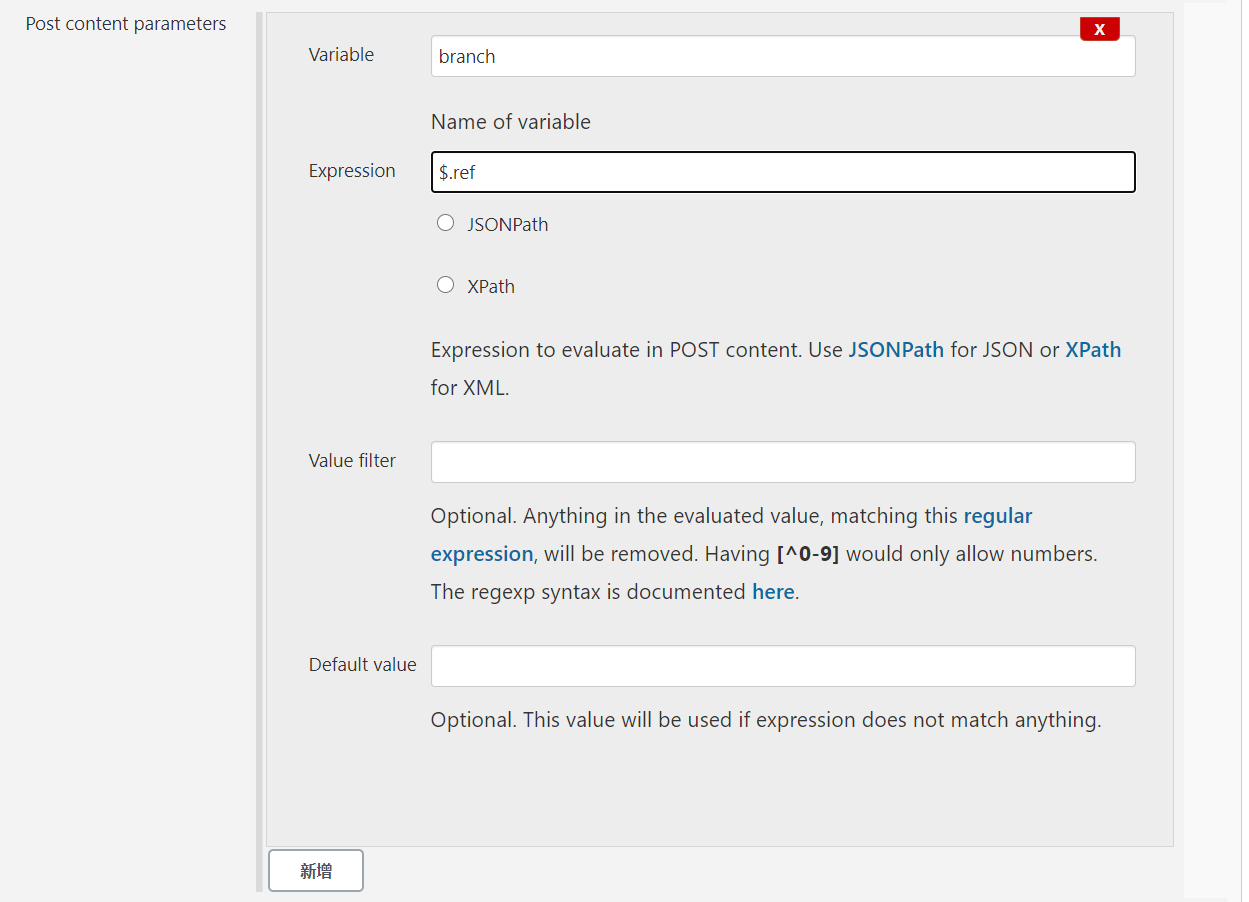Image resolution: width=1249 pixels, height=902 pixels.
Task: Click the 'Name of variable' help text
Action: (x=510, y=122)
